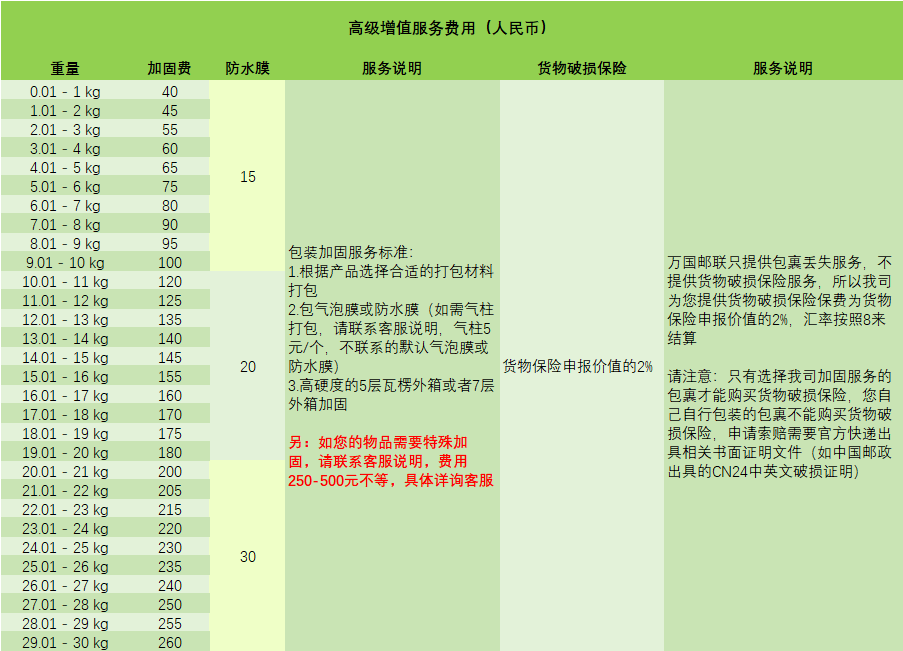903x651 pixels.
Task: Select the 重量 column header
Action: click(x=66, y=69)
